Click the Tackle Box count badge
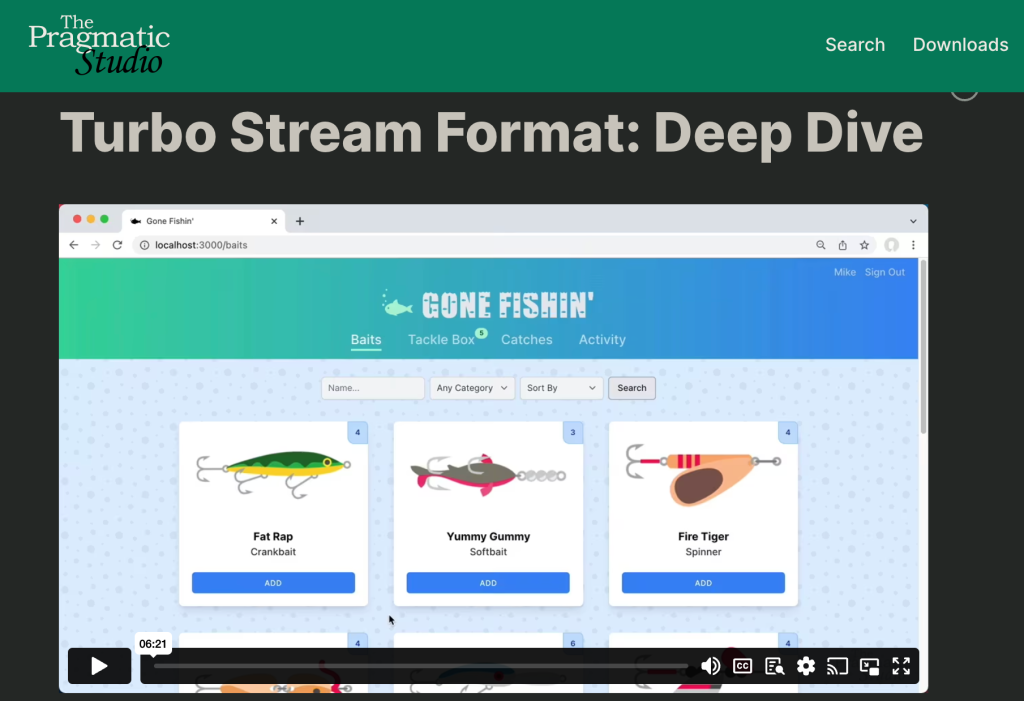The height and width of the screenshot is (701, 1024). pos(481,333)
